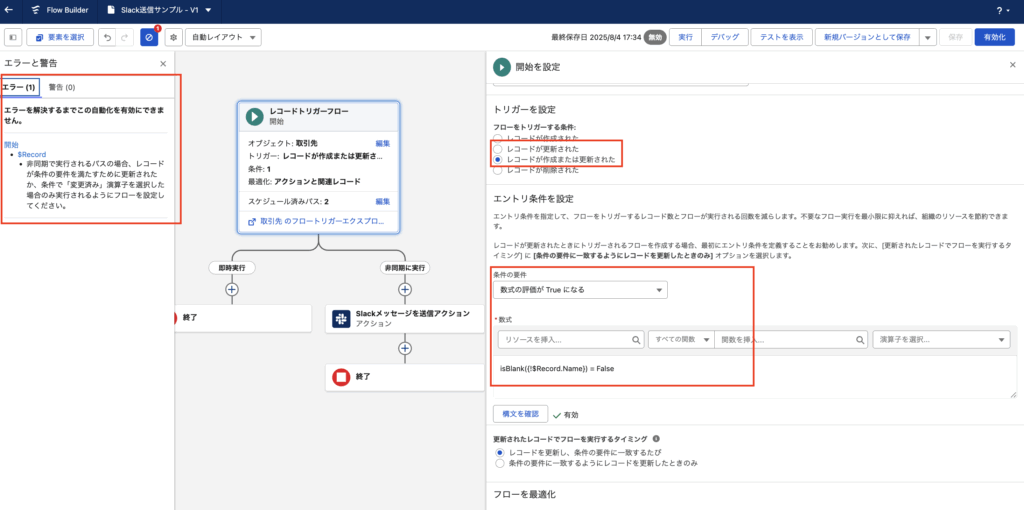Expand the 条件の要件 combobox
The image size is (1024, 510).
[580, 290]
